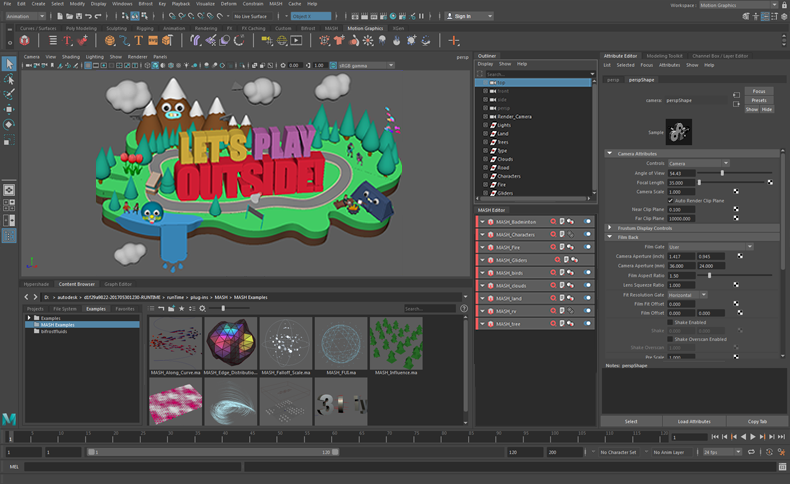Toggle the Auto Render Clip Plane checkbox
This screenshot has width=790, height=484.
coord(670,200)
